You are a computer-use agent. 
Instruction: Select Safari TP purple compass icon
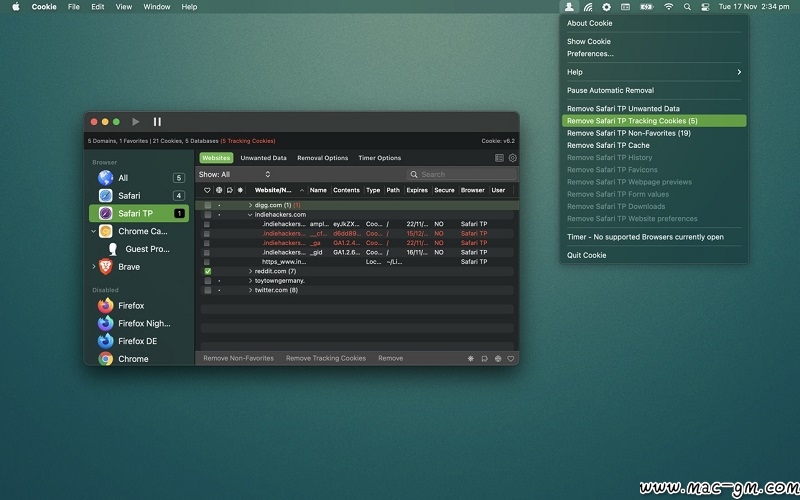(106, 213)
